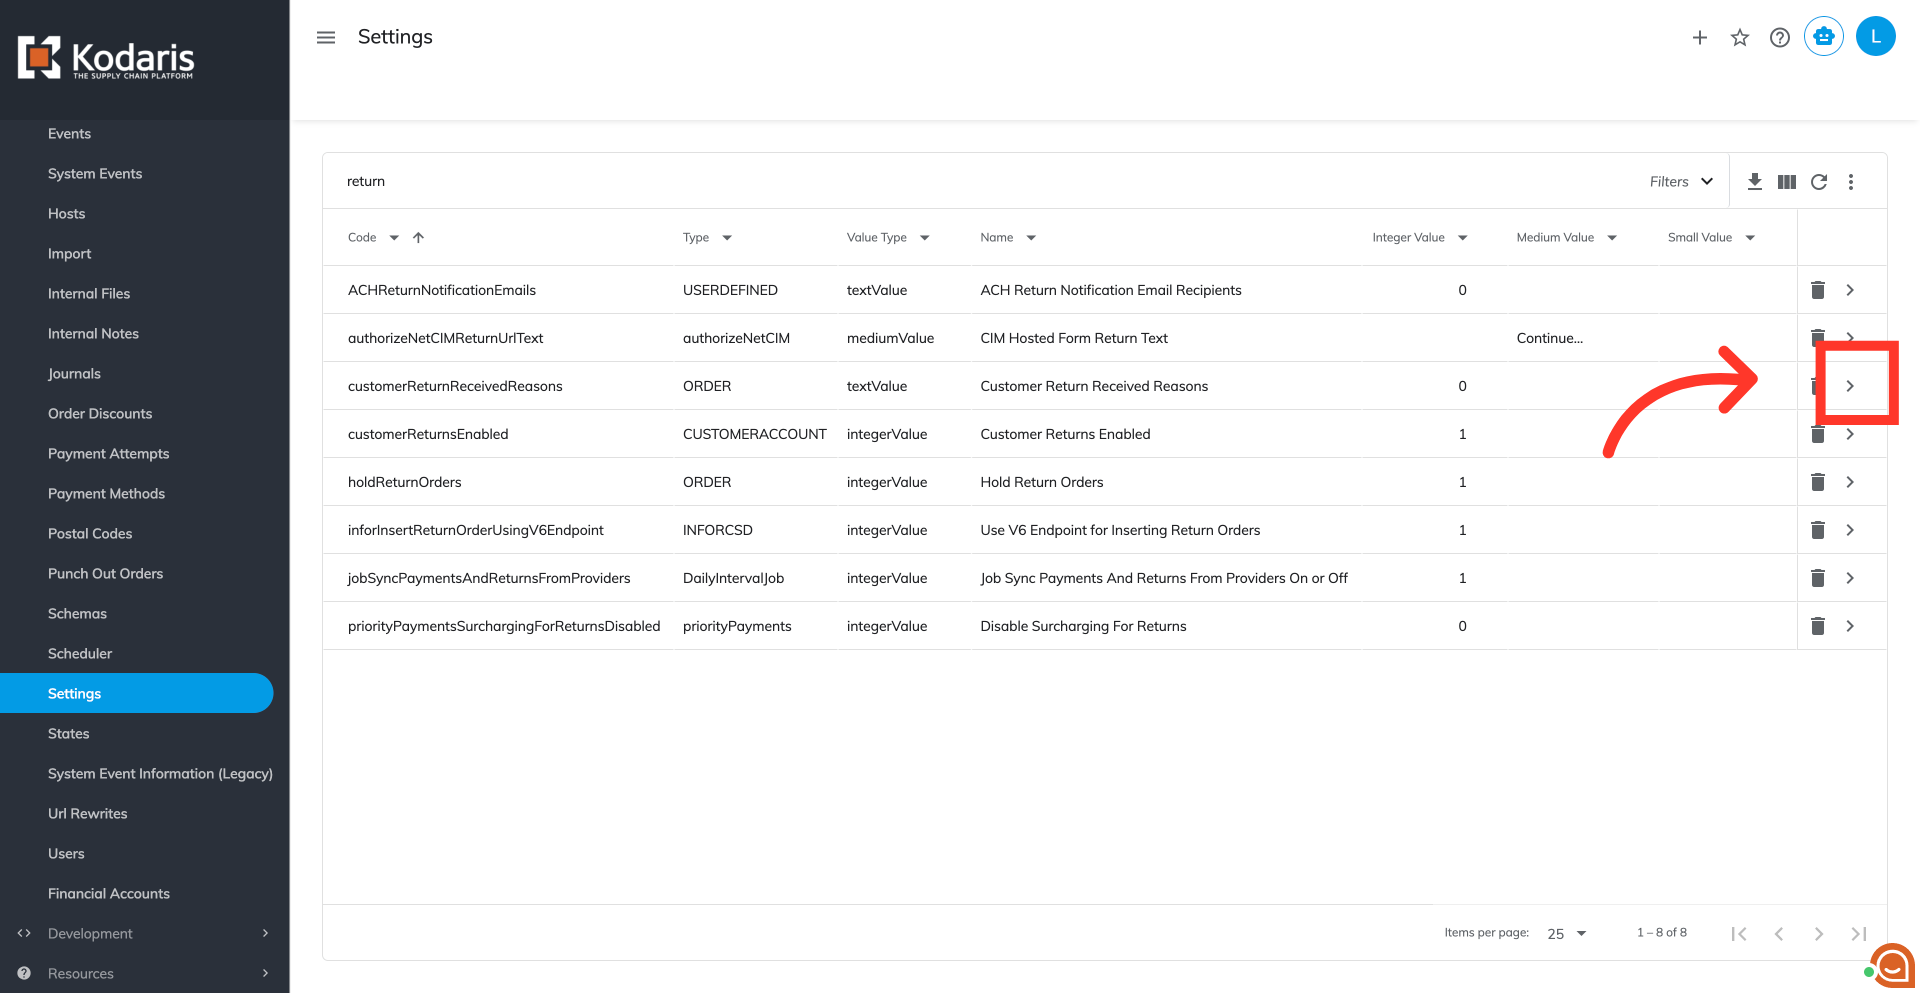Click the plus add icon in header

click(x=1700, y=37)
